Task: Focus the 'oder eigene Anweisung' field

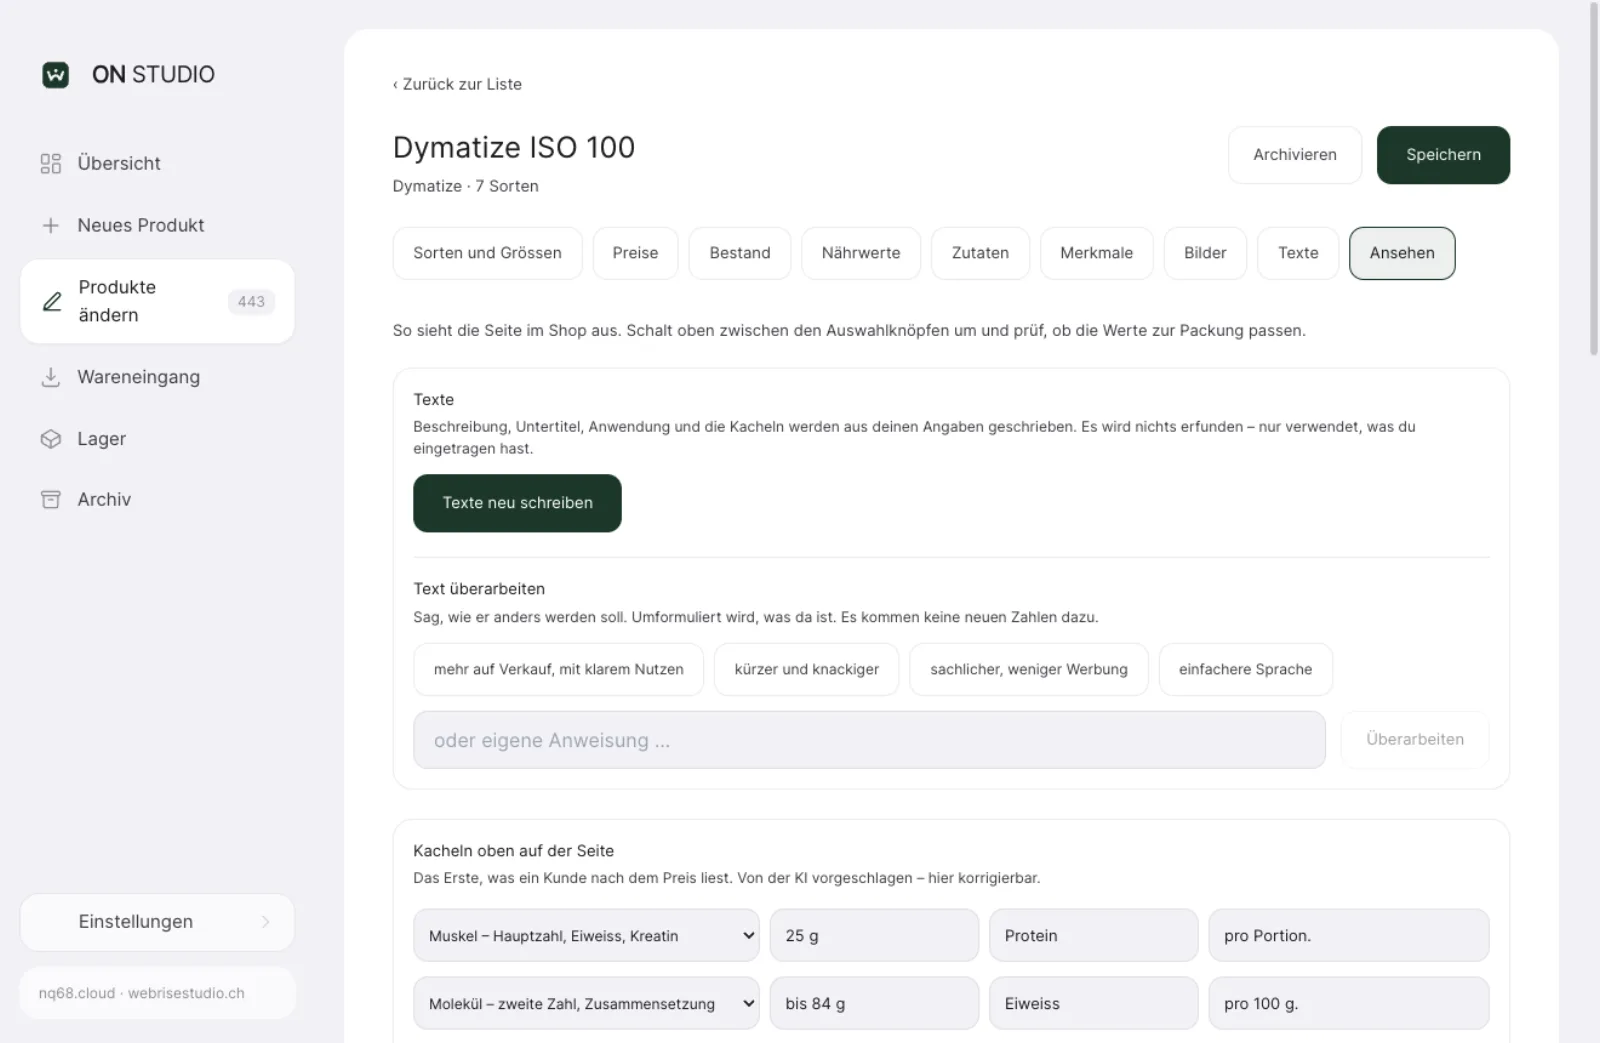Action: click(869, 740)
